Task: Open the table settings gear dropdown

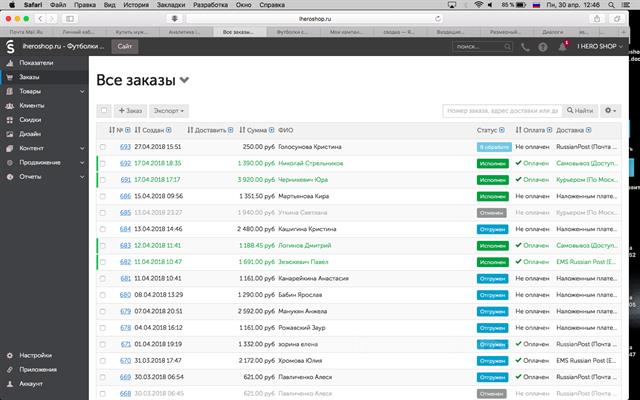Action: (x=610, y=111)
